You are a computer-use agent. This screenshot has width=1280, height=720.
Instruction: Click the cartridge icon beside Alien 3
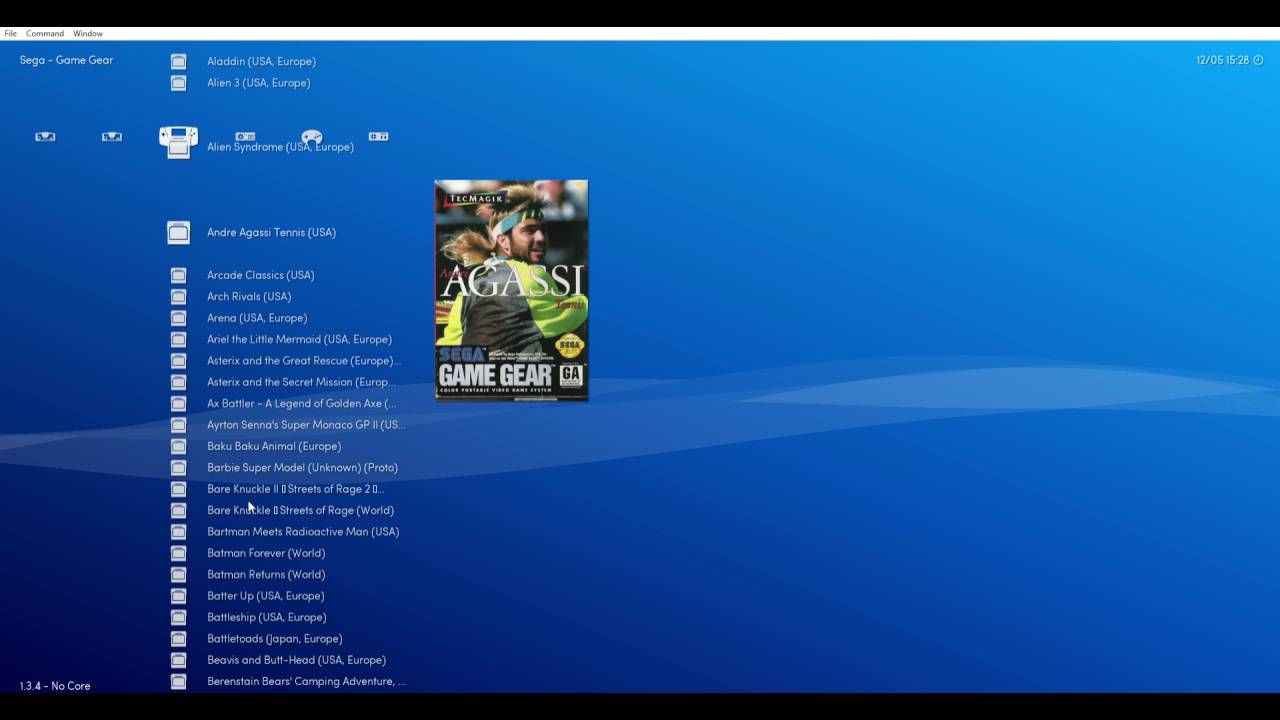[178, 83]
